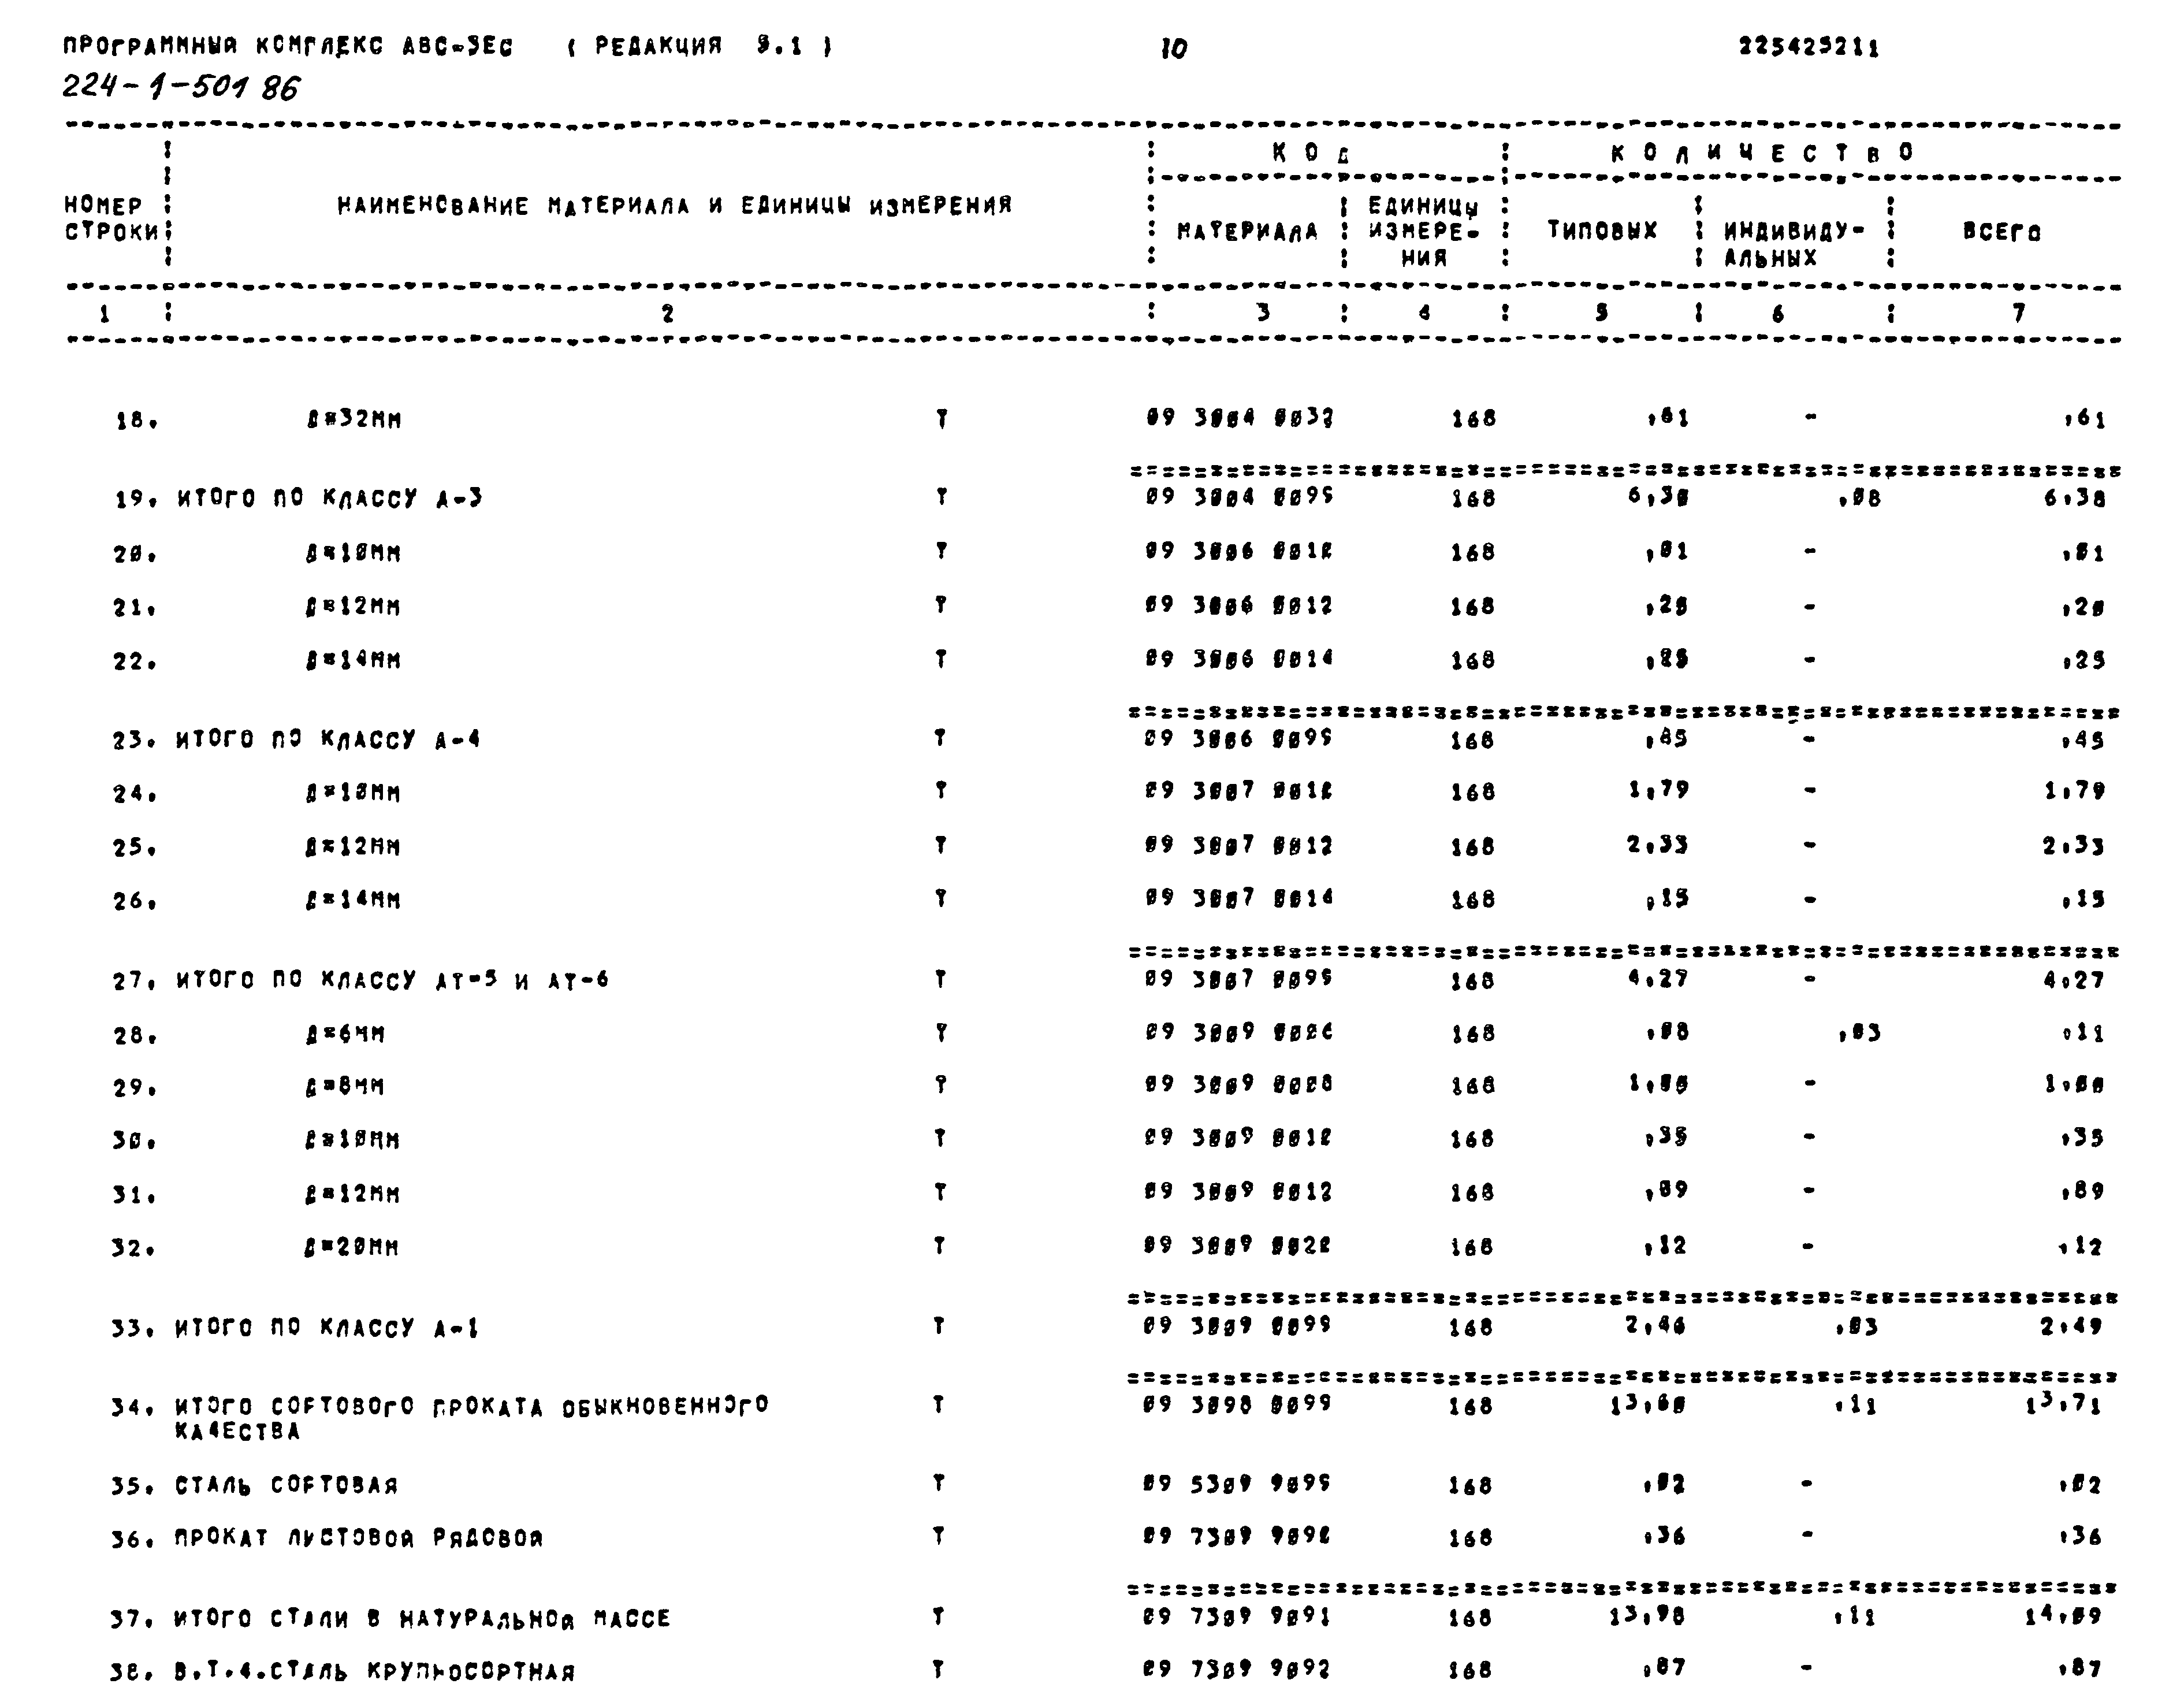Click material code '09 3009 0012'
The image size is (2184, 1706).
[x=1239, y=1192]
